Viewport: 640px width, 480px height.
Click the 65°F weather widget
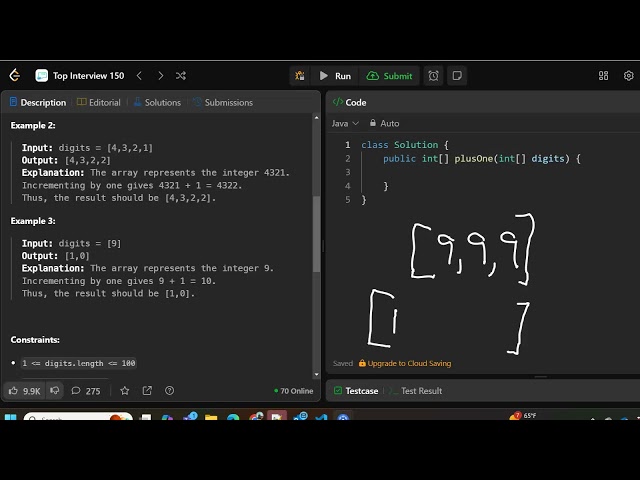point(523,416)
